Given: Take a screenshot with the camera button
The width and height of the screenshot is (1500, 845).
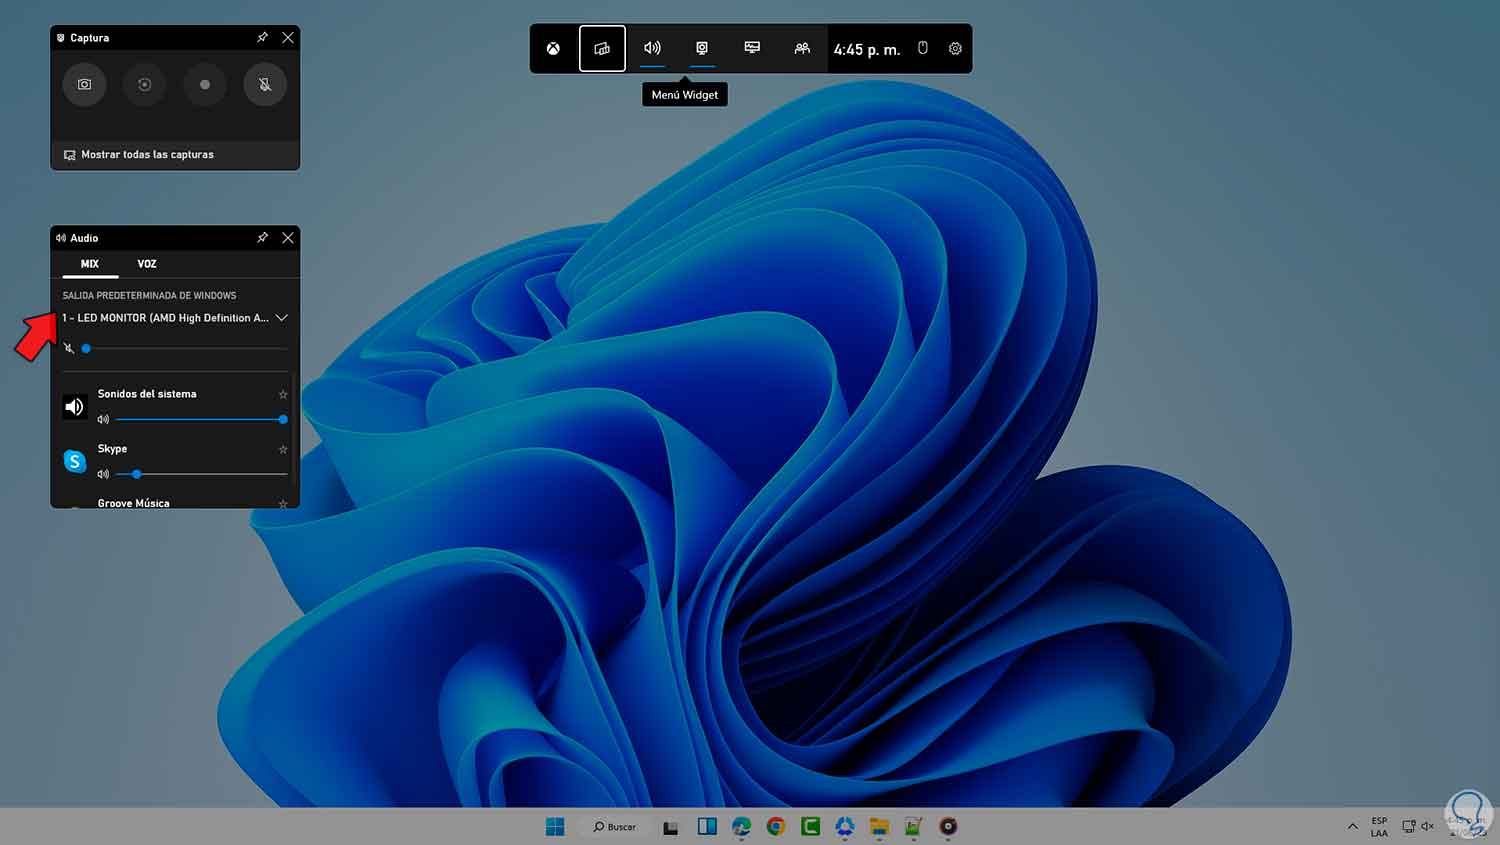Looking at the screenshot, I should pos(84,85).
